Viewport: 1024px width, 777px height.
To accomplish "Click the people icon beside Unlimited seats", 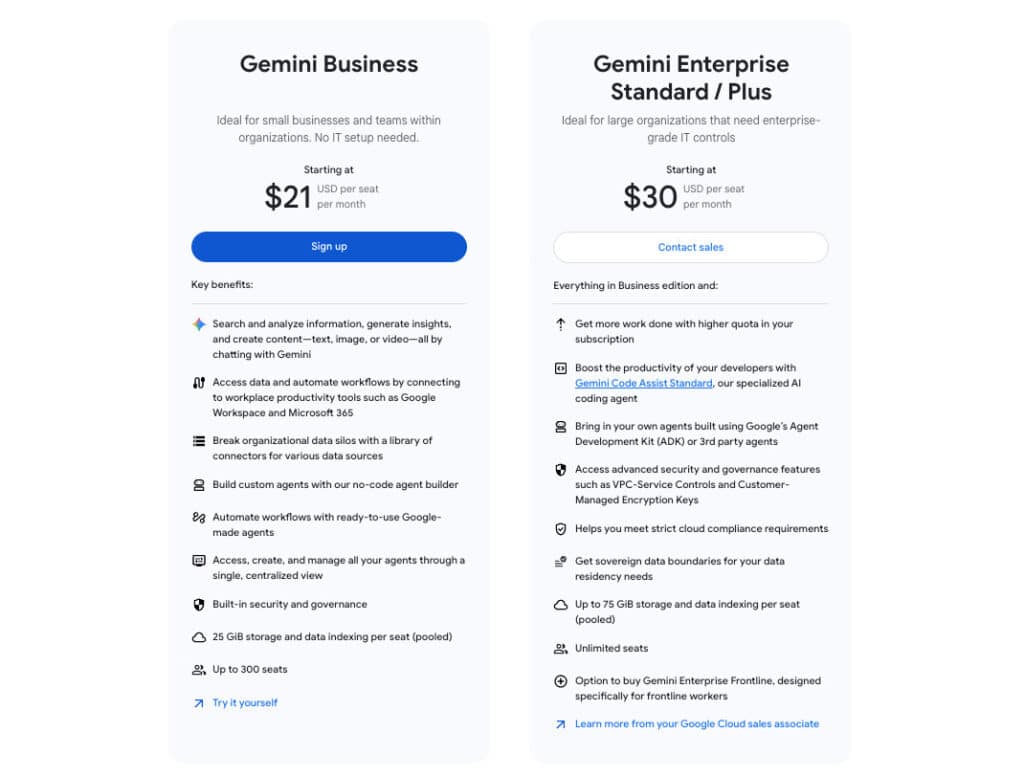I will (x=561, y=649).
